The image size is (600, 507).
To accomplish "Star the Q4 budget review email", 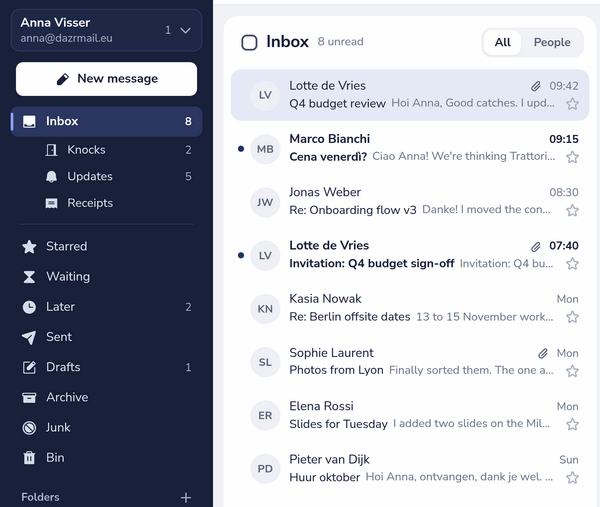I will 572,104.
